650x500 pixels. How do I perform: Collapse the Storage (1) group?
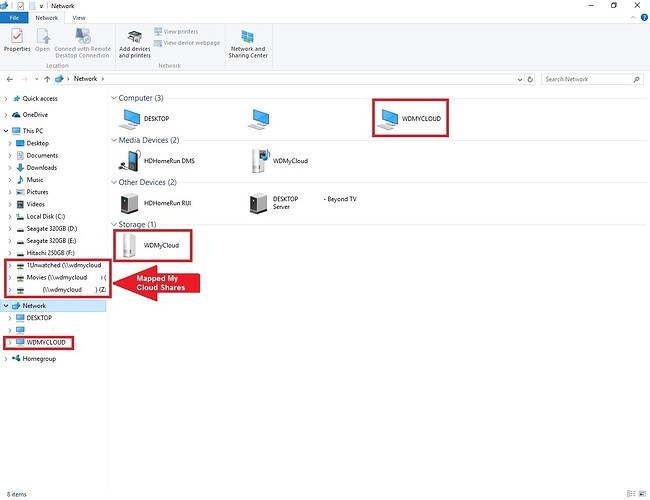114,224
